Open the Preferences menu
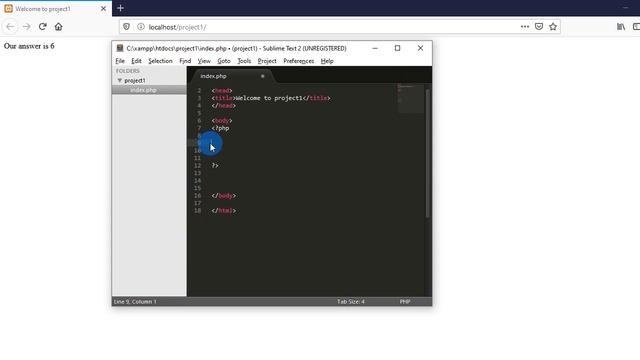 click(x=298, y=61)
